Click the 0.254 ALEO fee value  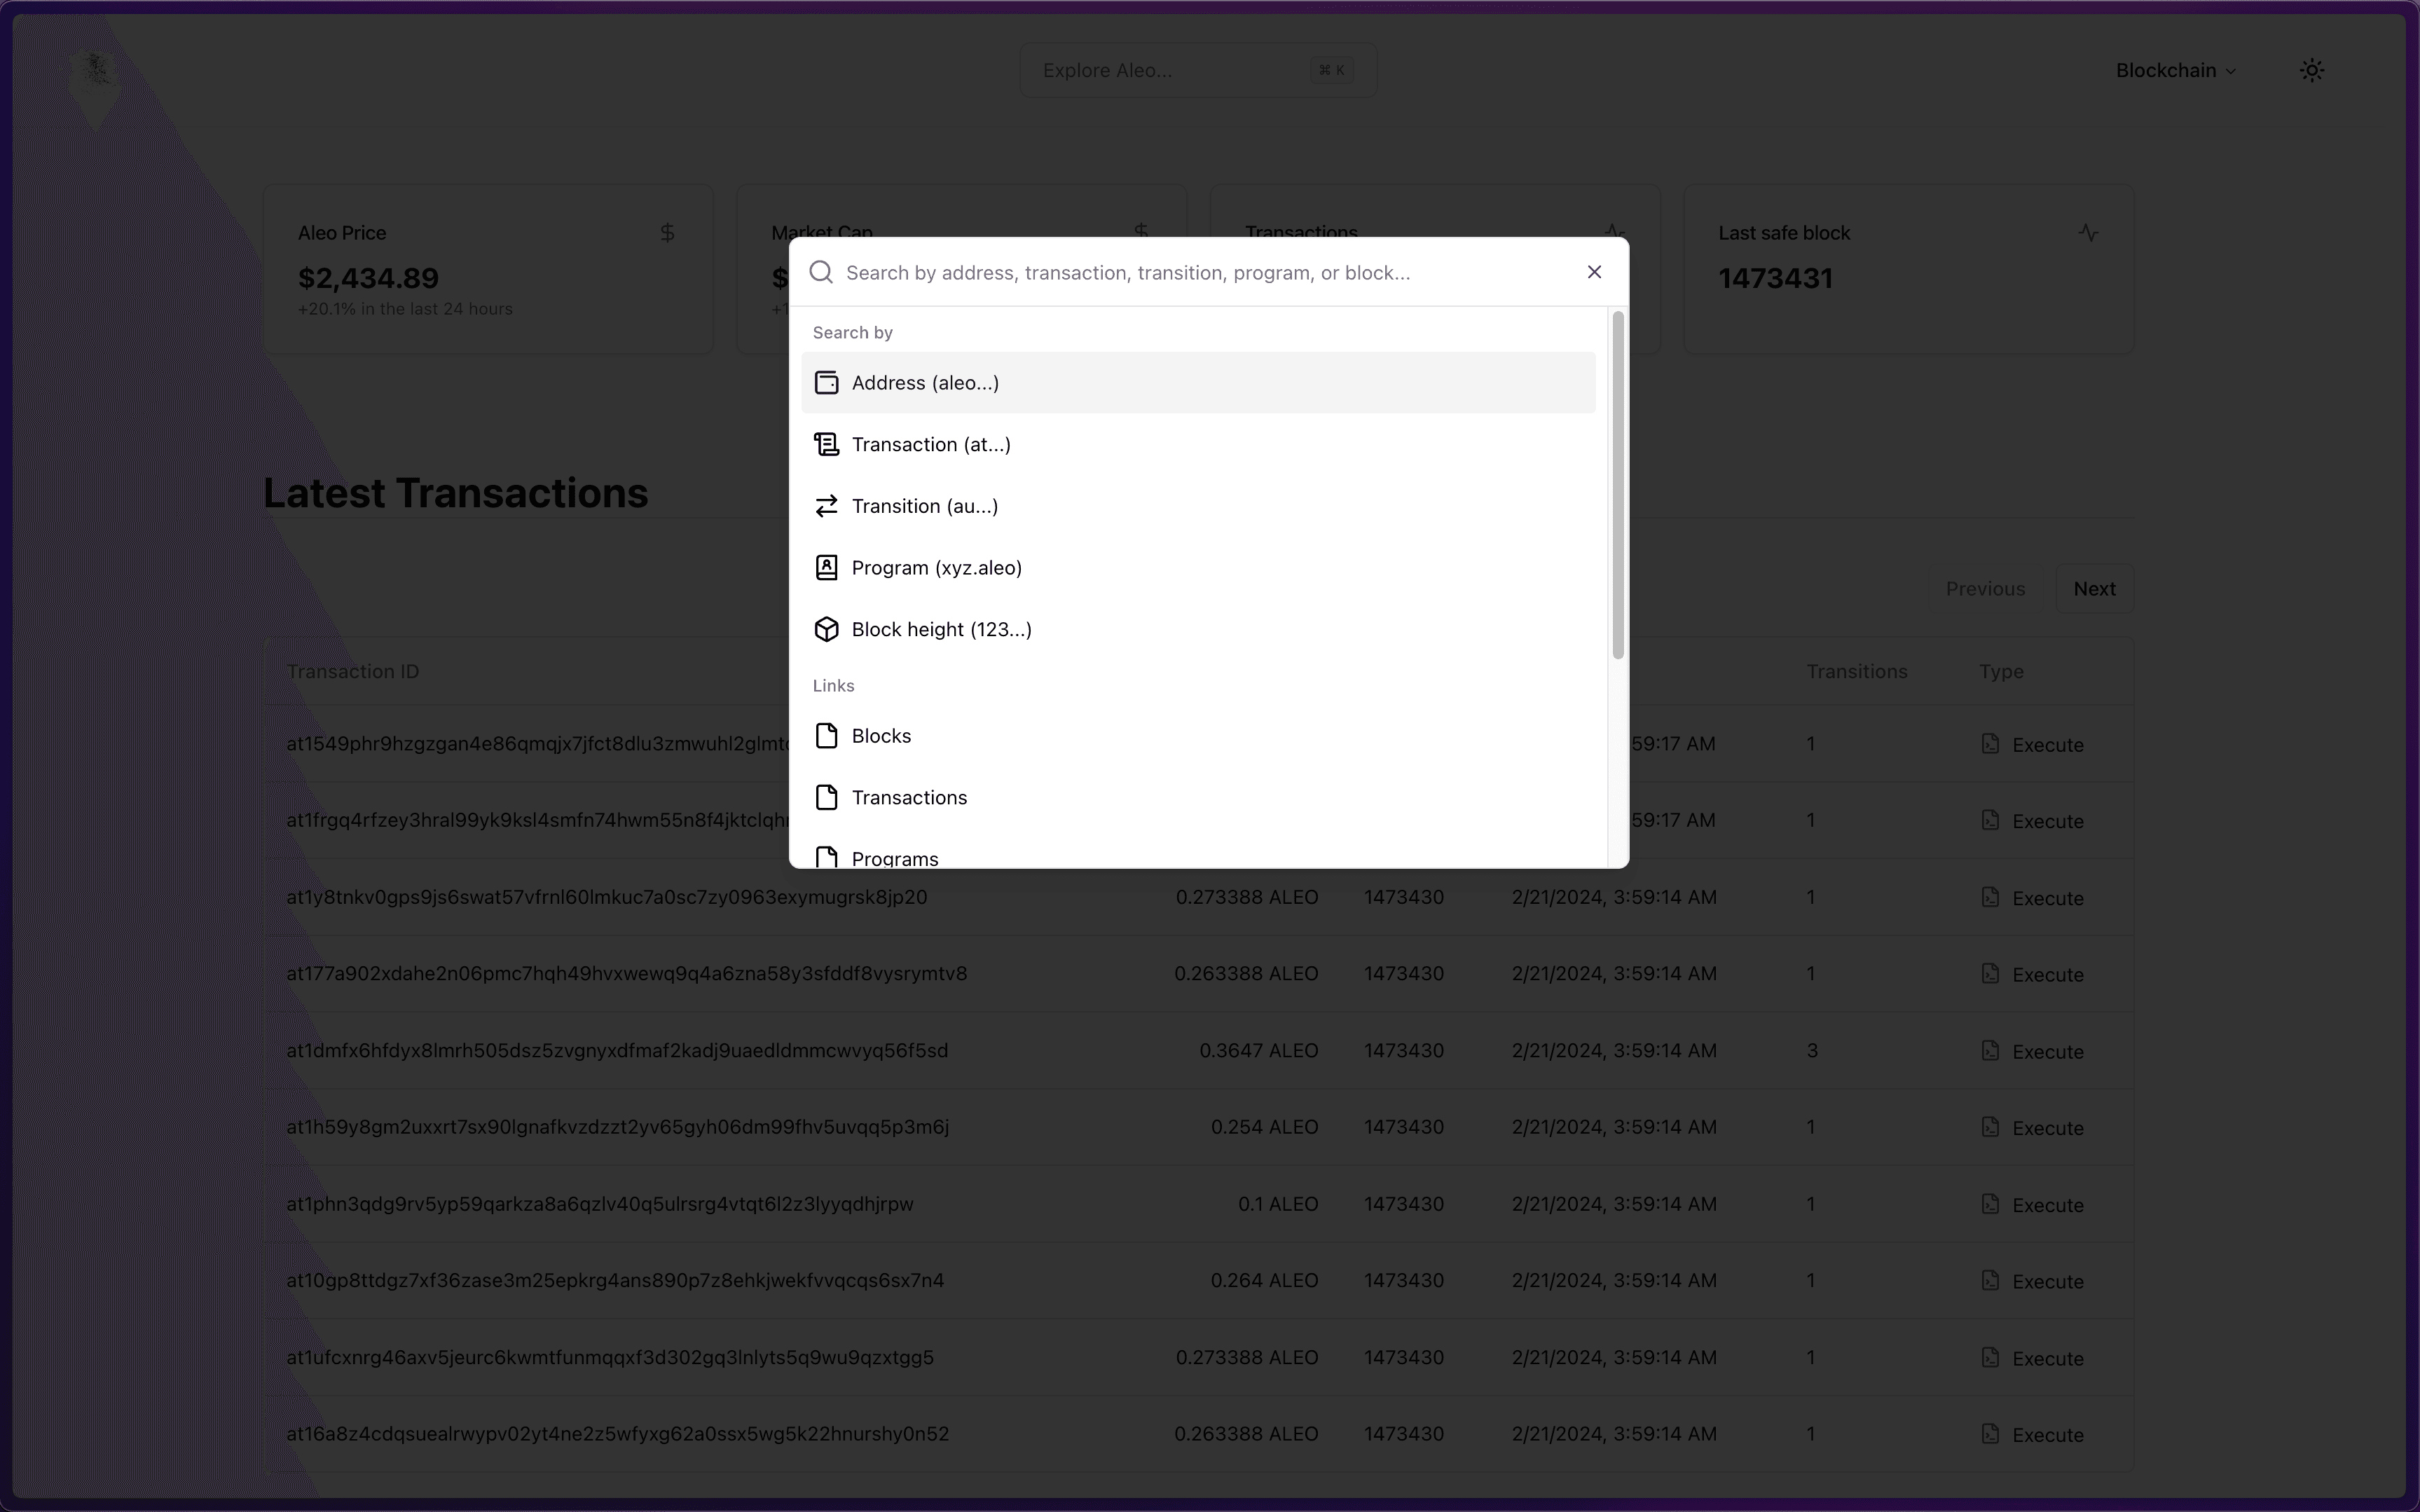[x=1264, y=1127]
